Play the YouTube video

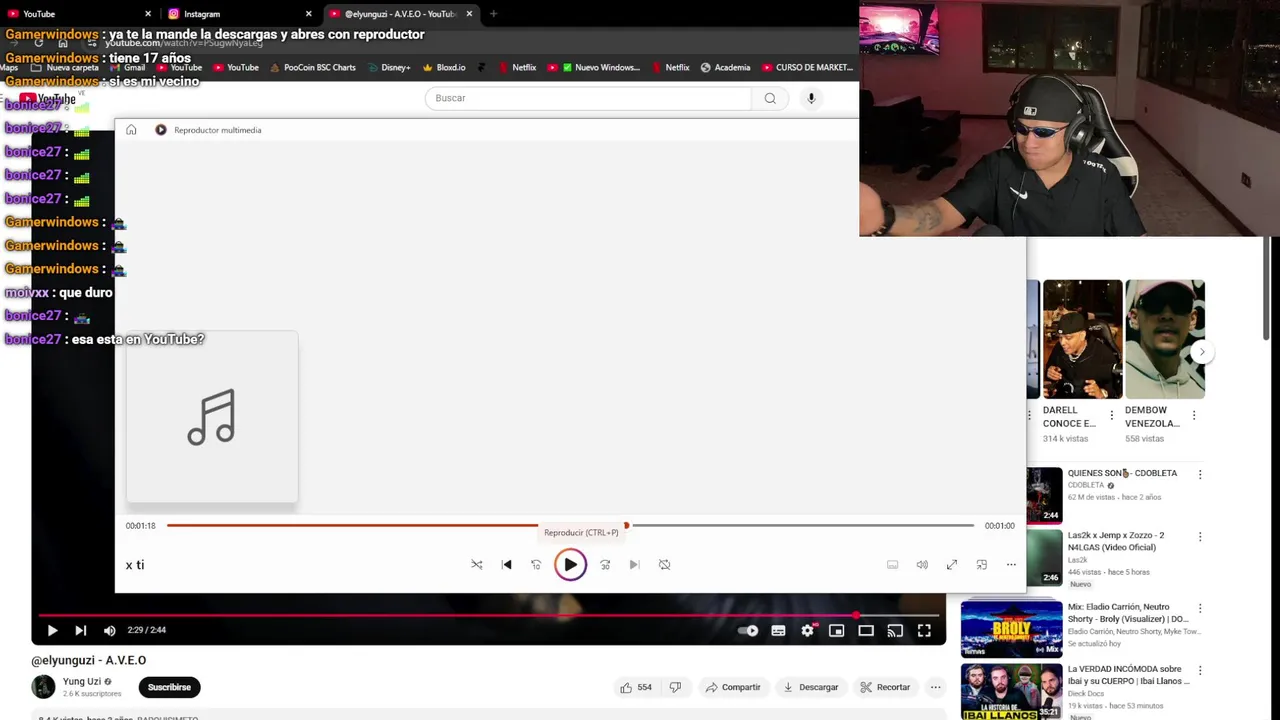52,631
